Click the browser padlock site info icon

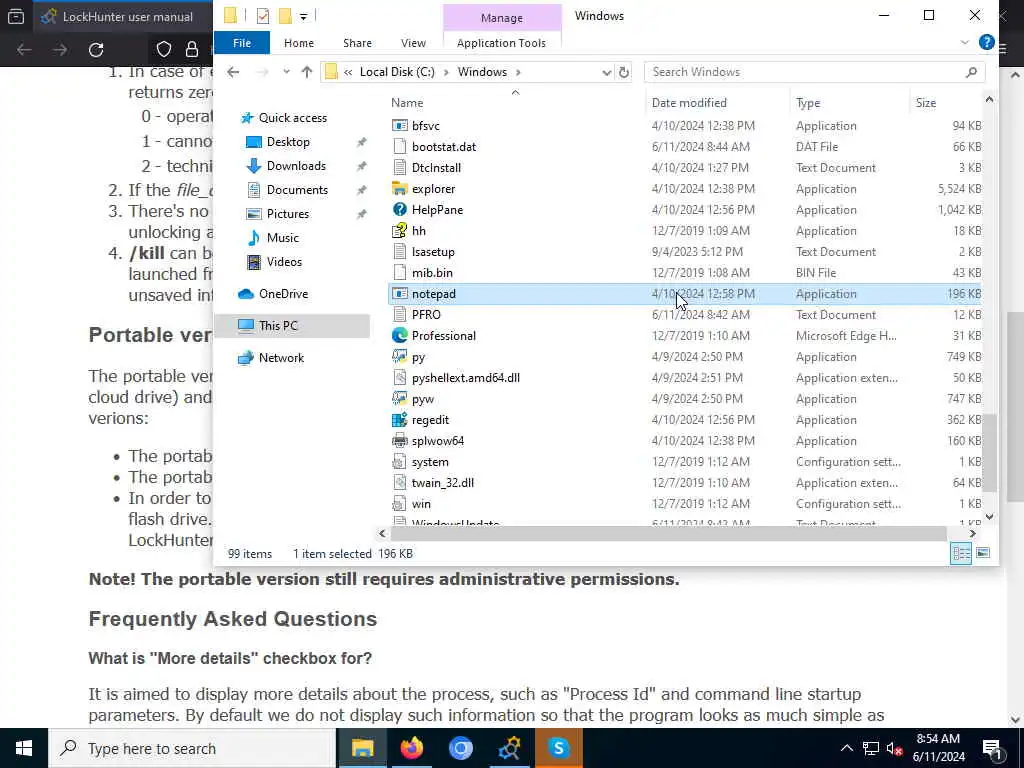192,50
